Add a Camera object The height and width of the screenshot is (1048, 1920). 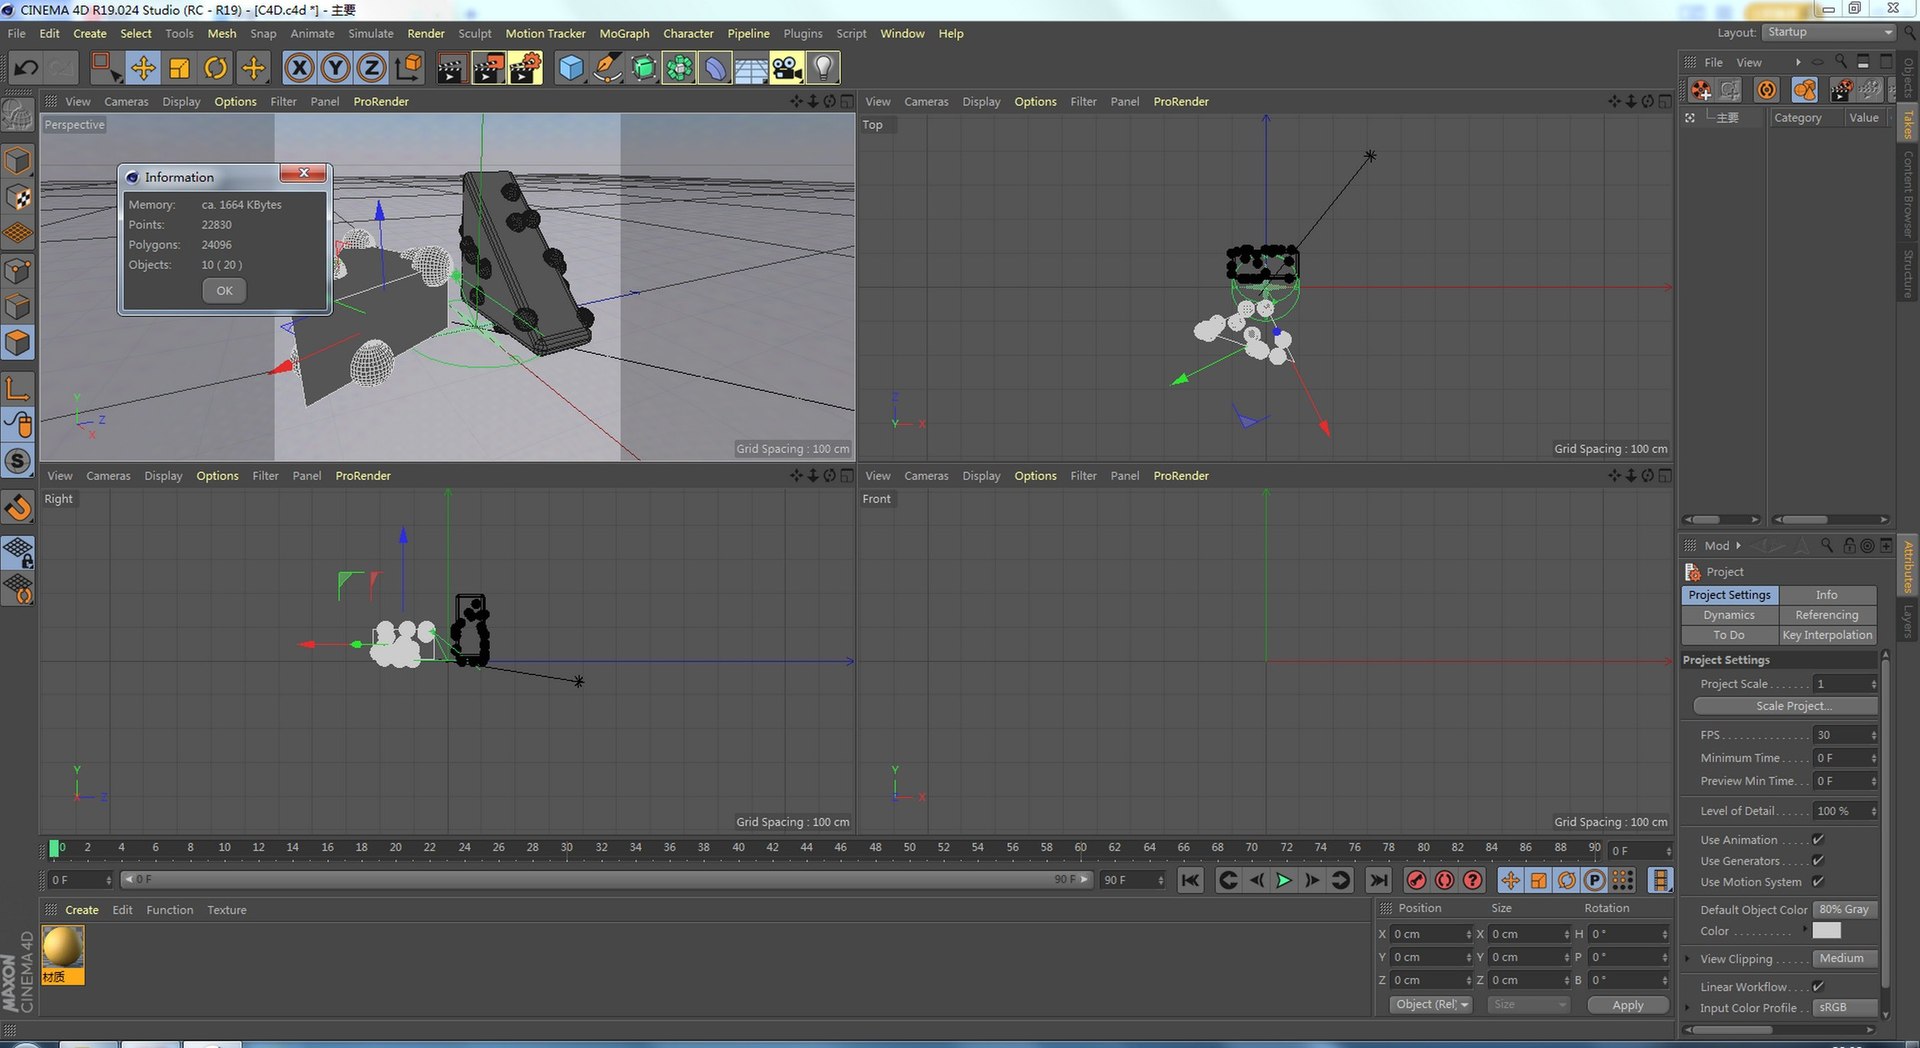pyautogui.click(x=787, y=68)
